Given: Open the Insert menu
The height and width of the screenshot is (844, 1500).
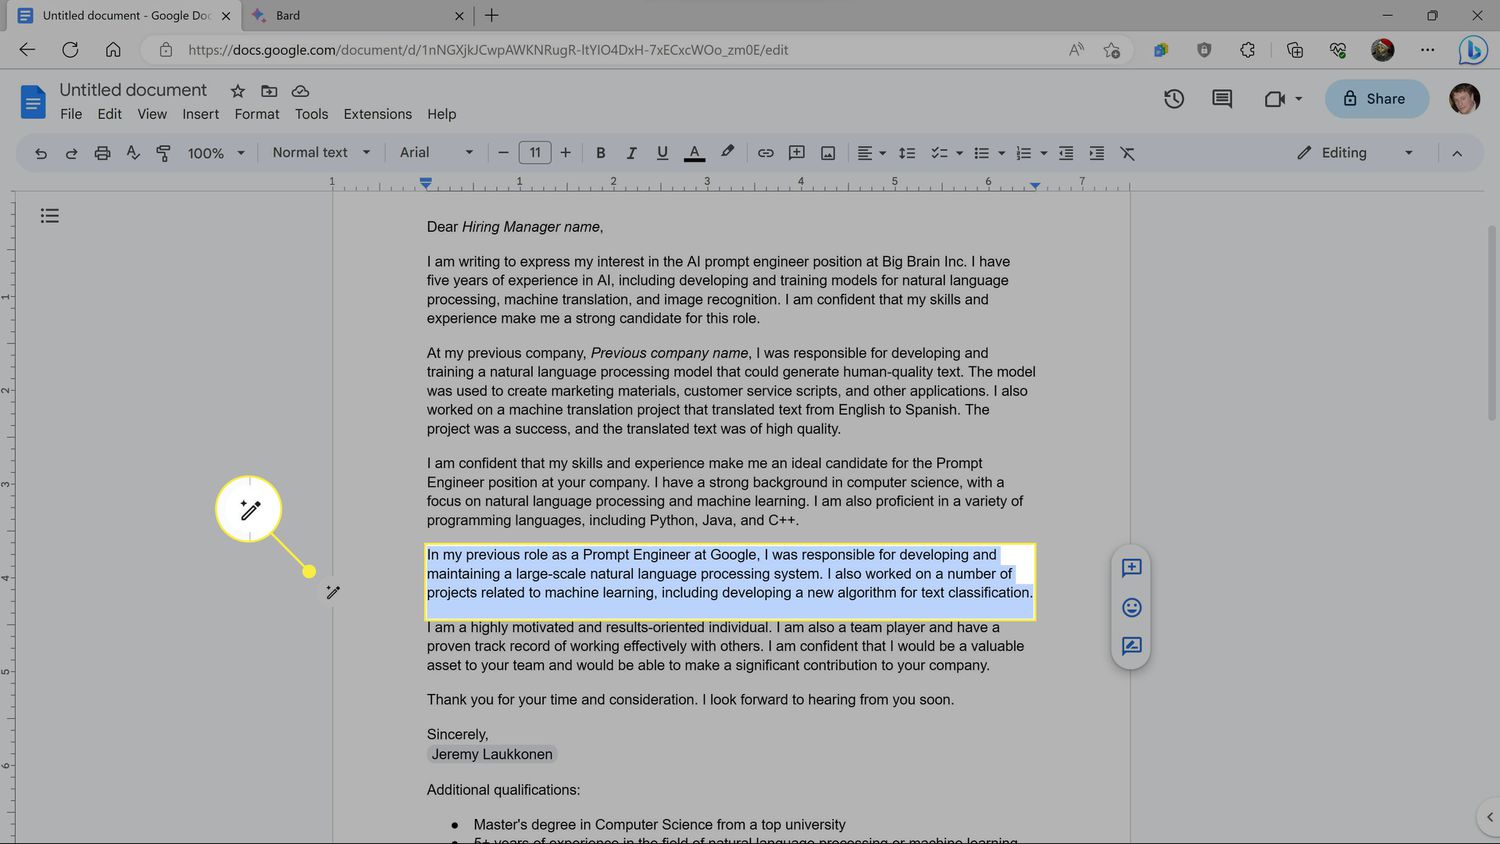Looking at the screenshot, I should [x=200, y=114].
